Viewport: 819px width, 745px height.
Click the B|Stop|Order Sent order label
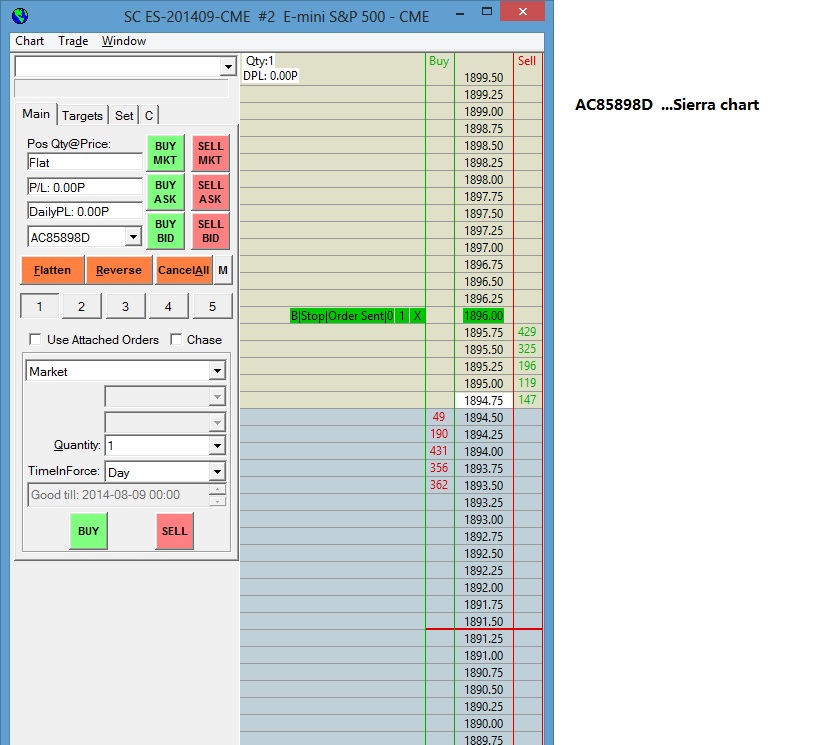click(342, 316)
